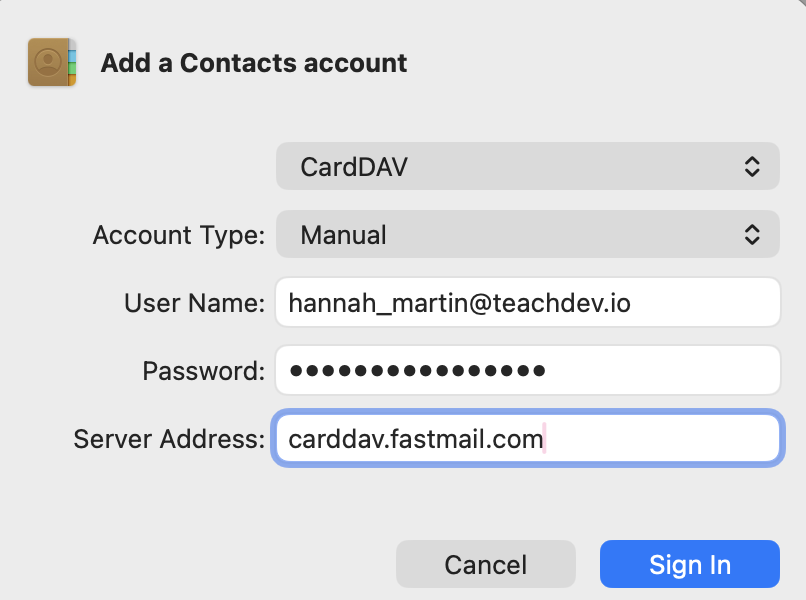Click the "Server Address:" label
The image size is (806, 600).
click(x=170, y=439)
